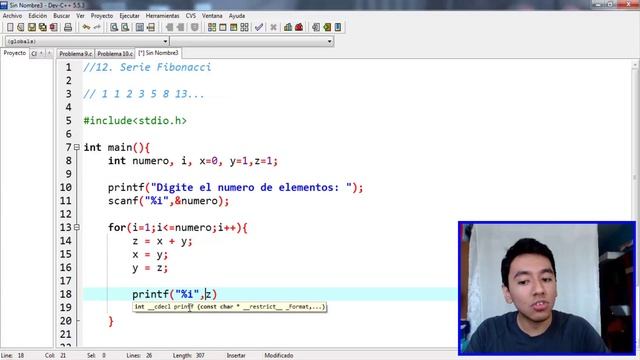640x360 pixels.
Task: Open profile analysis chart icon
Action: pos(288,27)
